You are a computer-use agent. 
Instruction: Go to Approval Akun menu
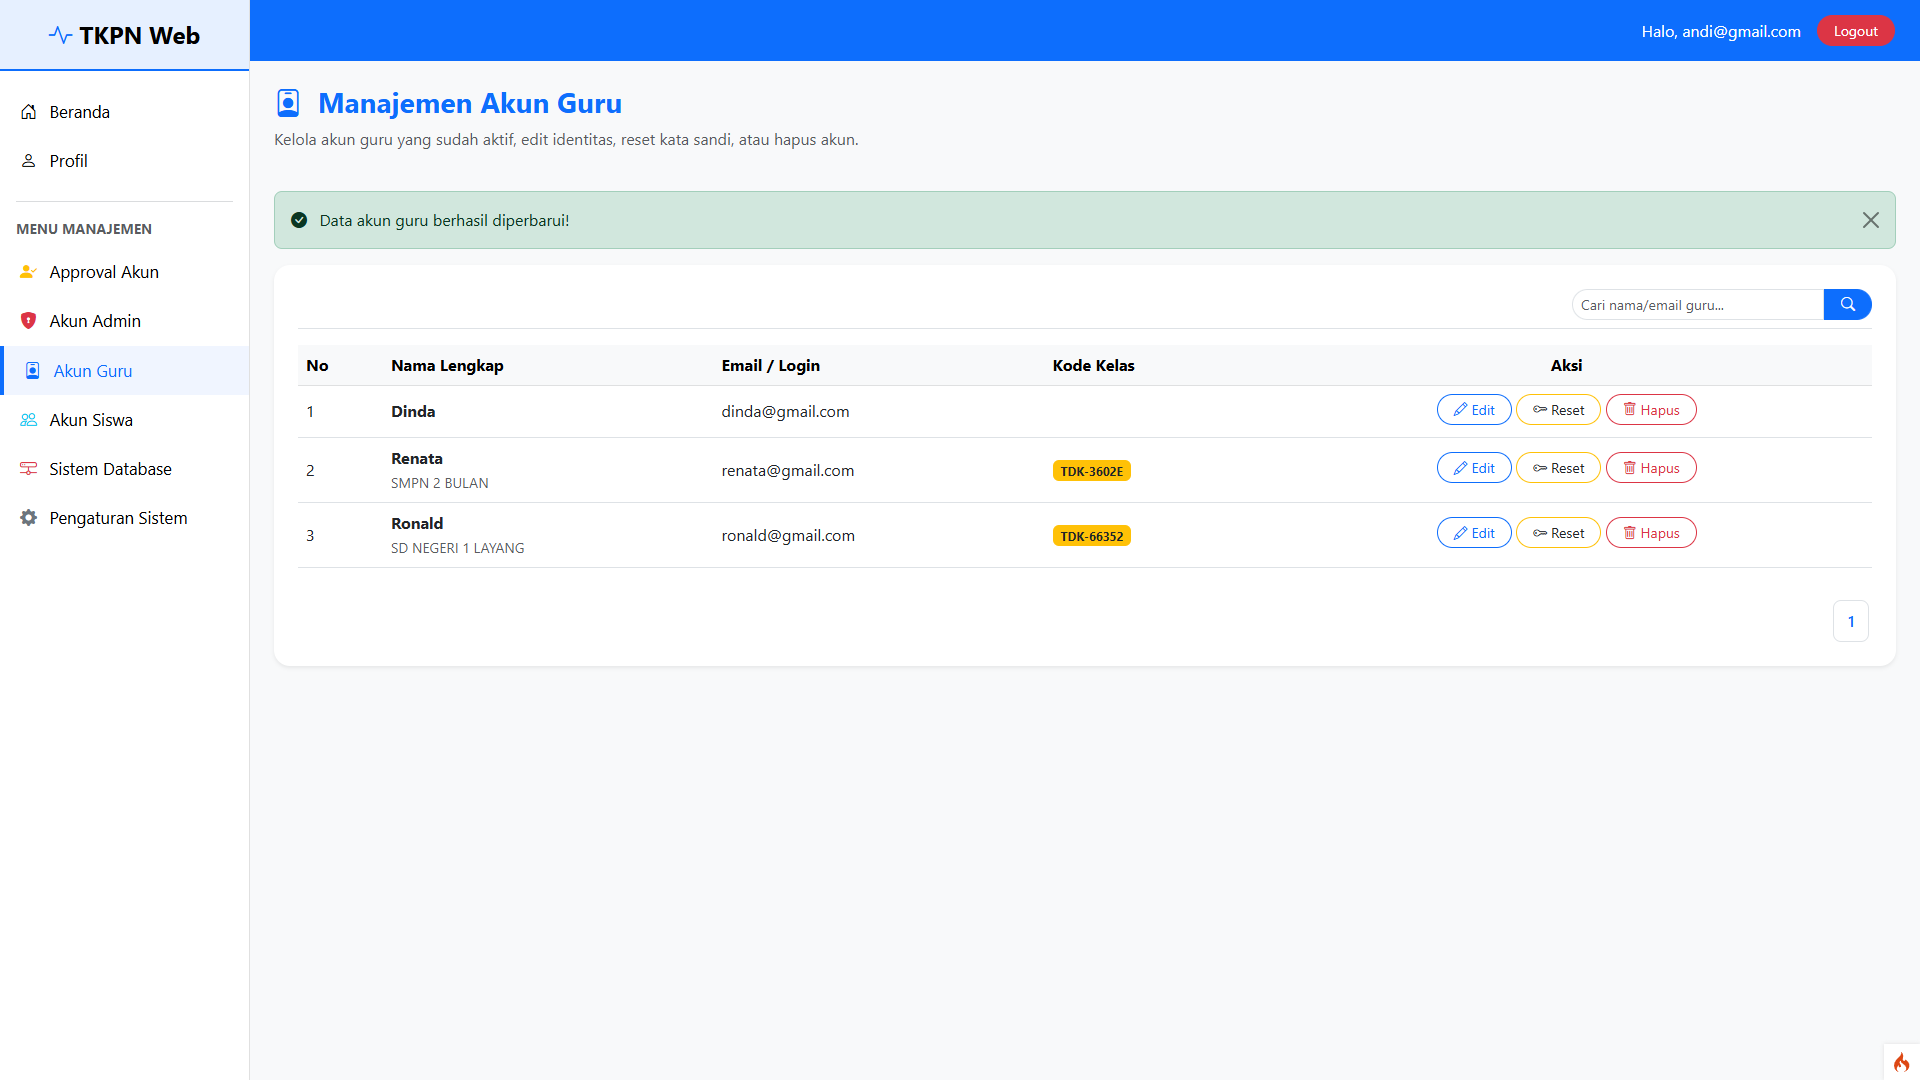(x=103, y=272)
